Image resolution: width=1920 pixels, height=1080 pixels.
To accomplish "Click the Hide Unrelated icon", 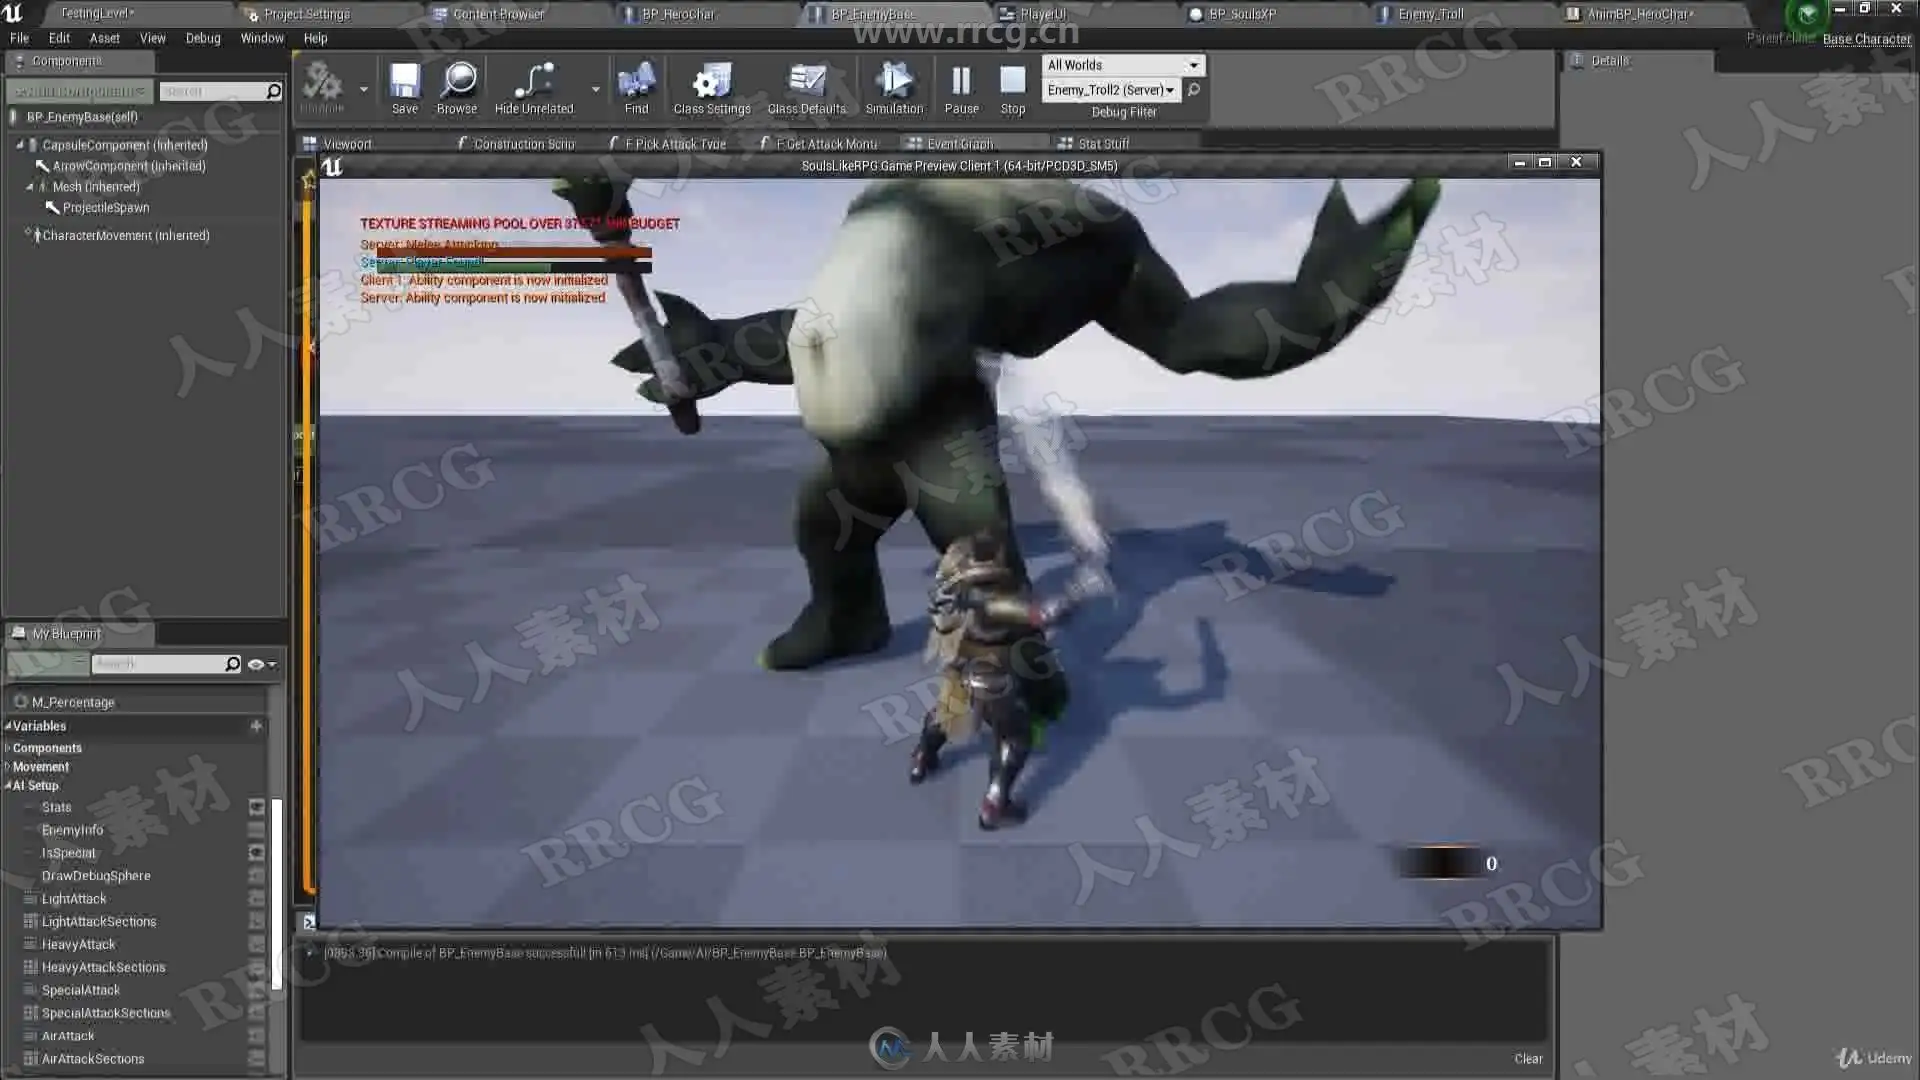I will pos(534,82).
